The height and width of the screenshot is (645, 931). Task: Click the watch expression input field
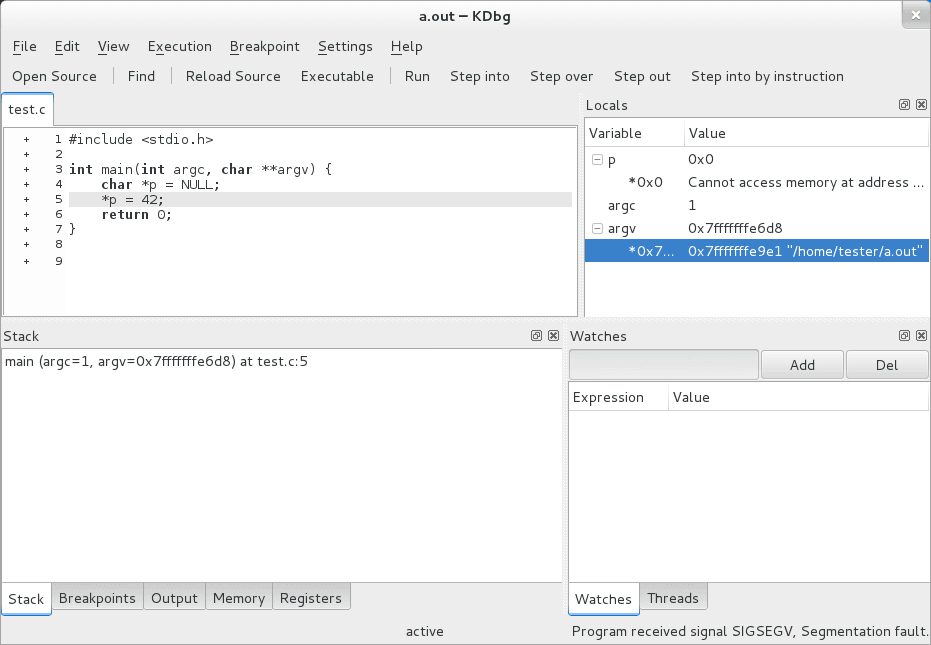pyautogui.click(x=664, y=365)
